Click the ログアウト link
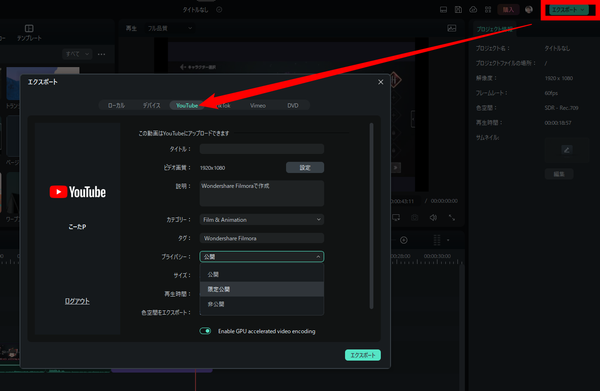This screenshot has height=391, width=600. [77, 301]
